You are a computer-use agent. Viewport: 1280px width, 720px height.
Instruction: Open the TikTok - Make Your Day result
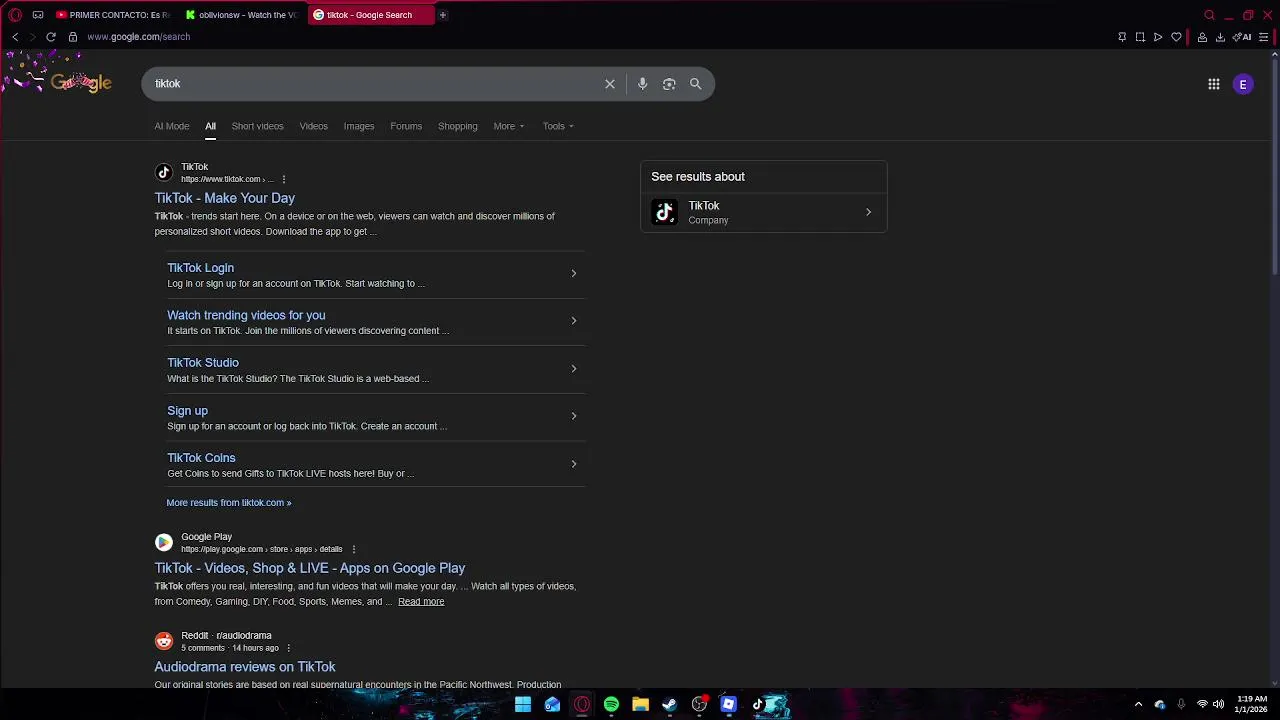pyautogui.click(x=224, y=198)
